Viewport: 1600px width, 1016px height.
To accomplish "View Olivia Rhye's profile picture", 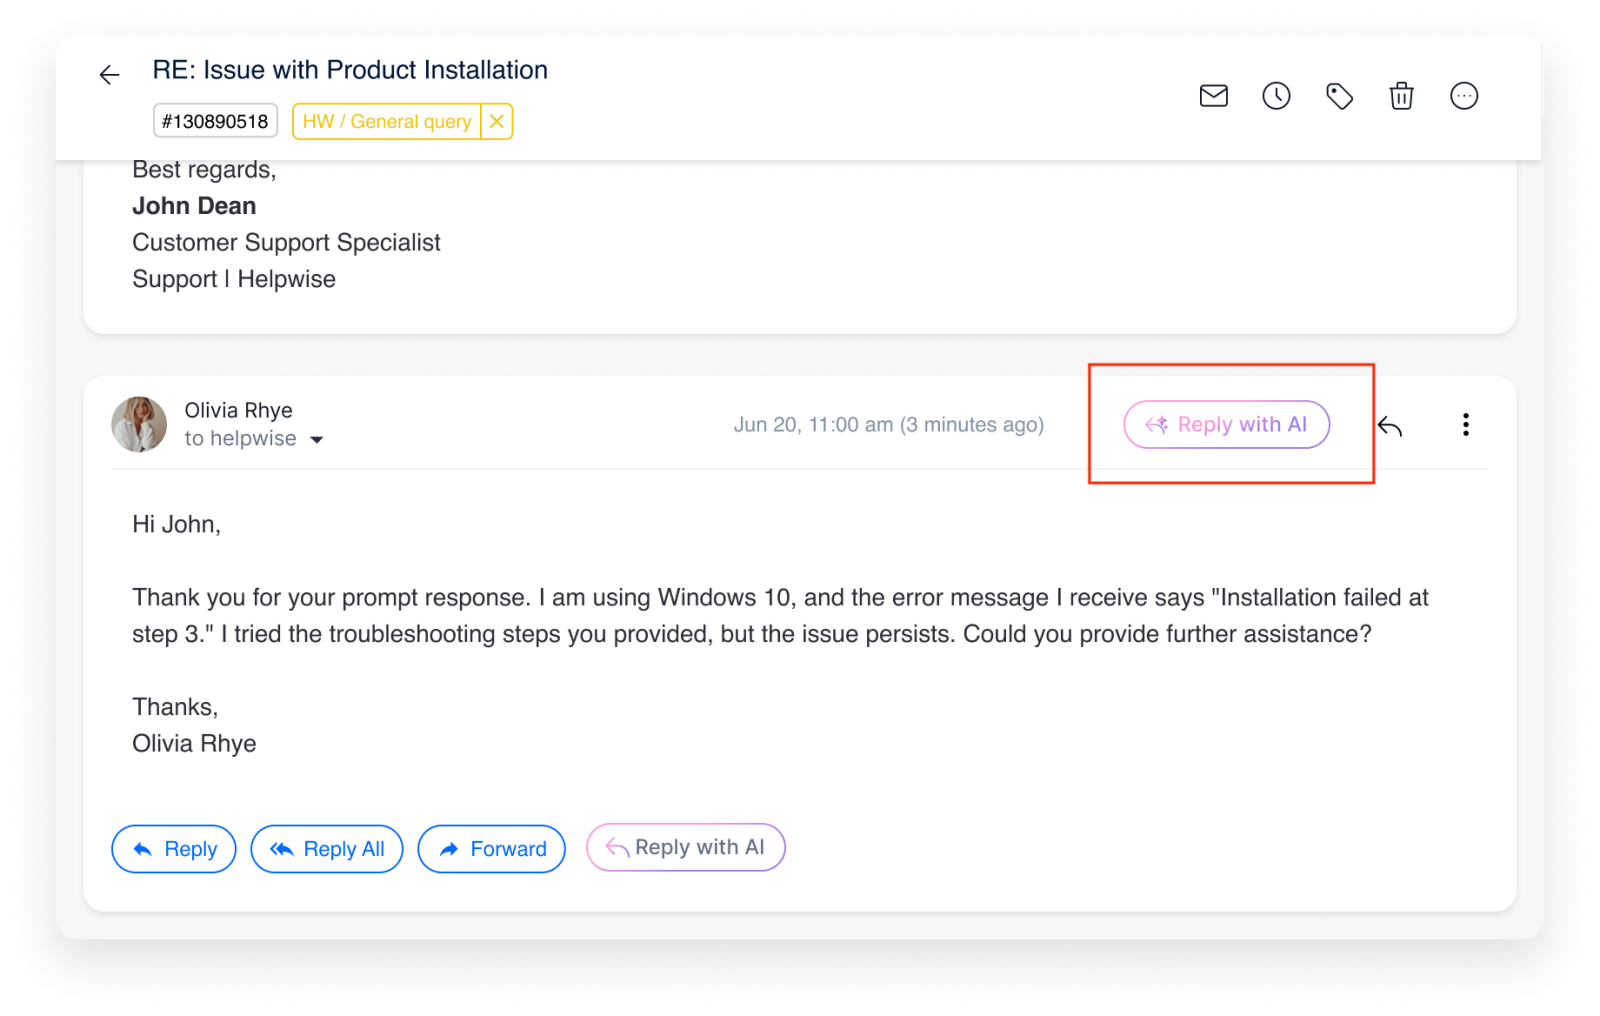I will (x=140, y=424).
